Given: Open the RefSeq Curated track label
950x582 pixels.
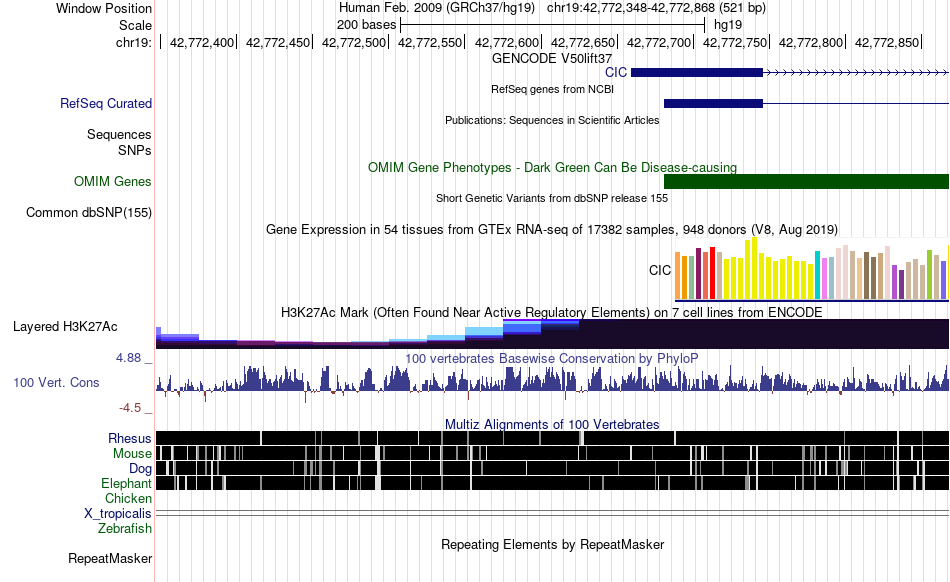Looking at the screenshot, I should (x=105, y=104).
